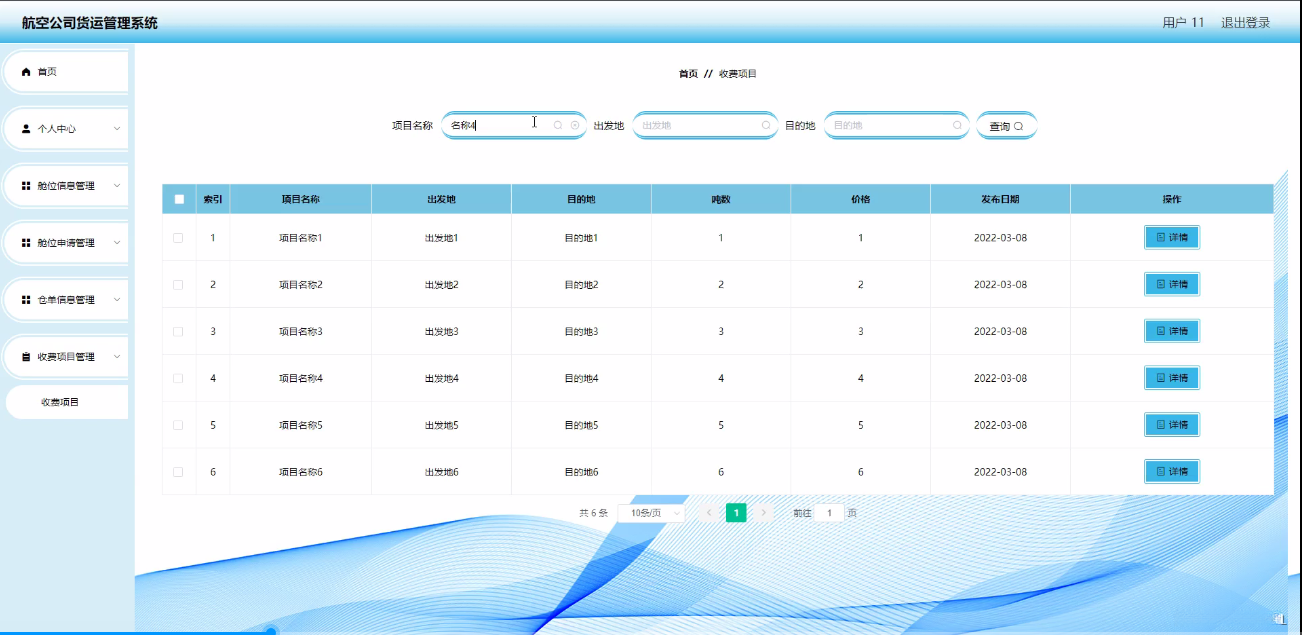The width and height of the screenshot is (1302, 635).
Task: Check the checkbox for row 项目名称6
Action: 178,472
